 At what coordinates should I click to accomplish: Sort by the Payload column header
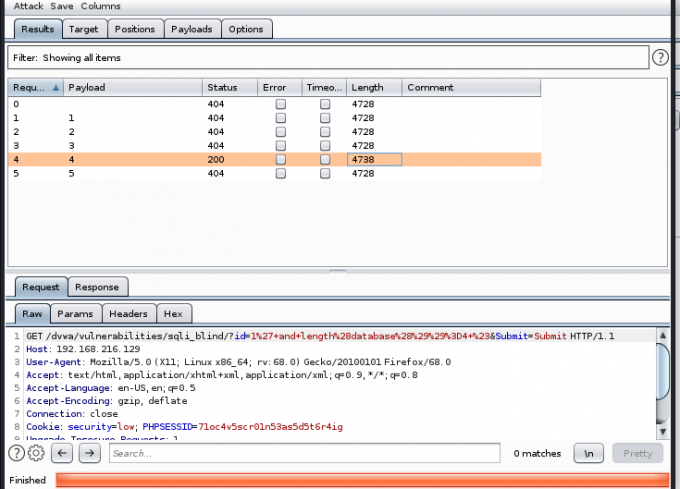(133, 88)
